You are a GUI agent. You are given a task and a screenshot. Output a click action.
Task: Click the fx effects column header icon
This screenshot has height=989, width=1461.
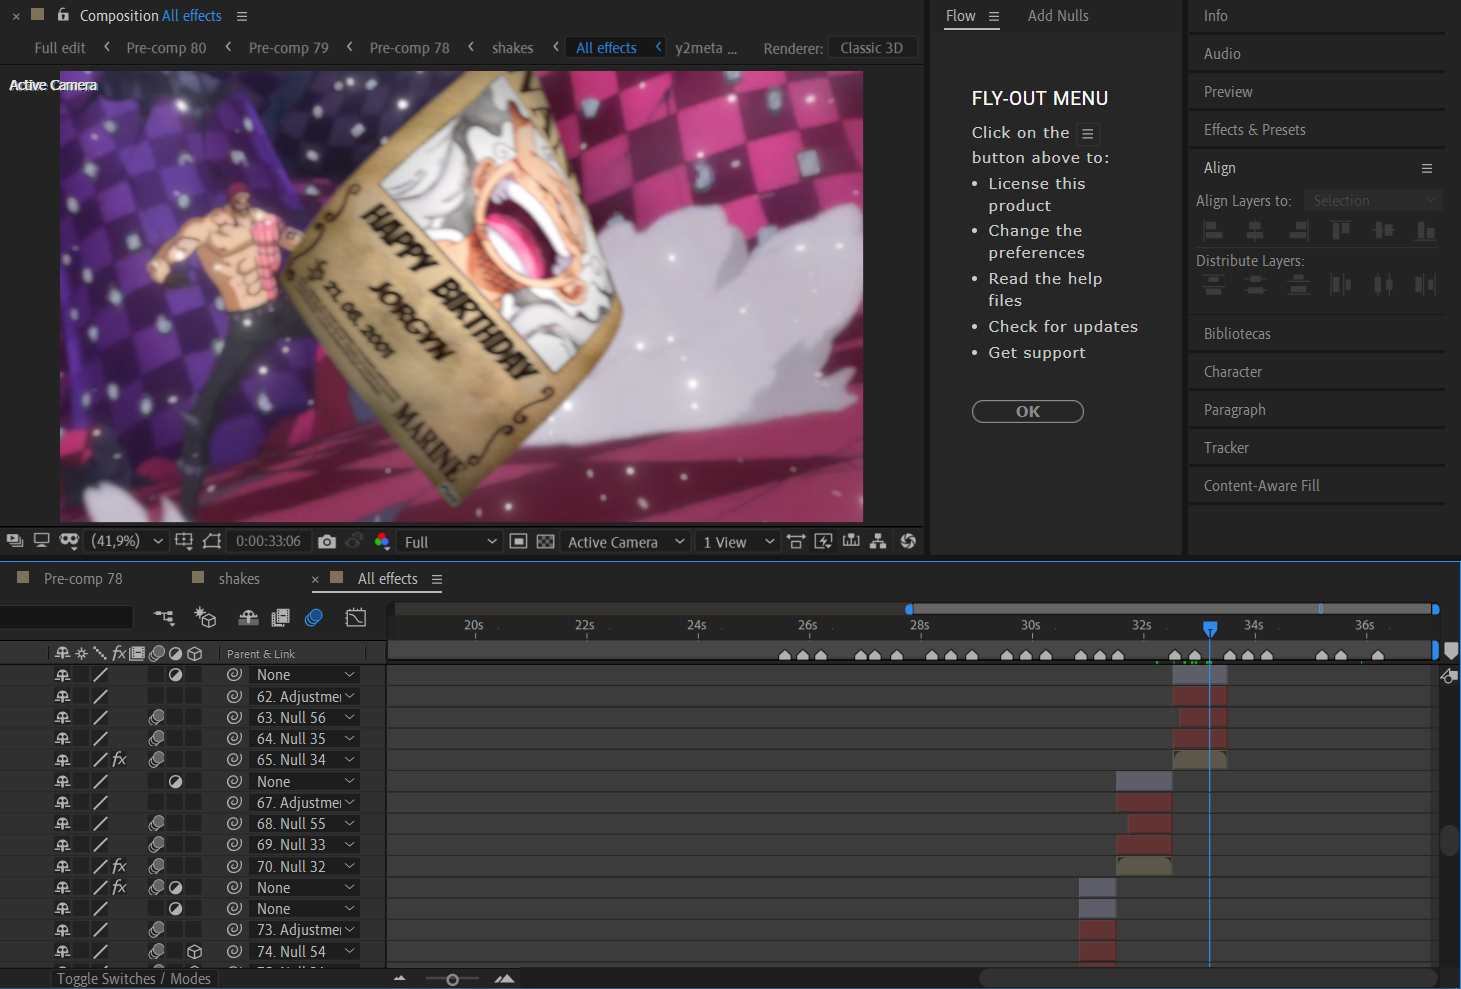119,653
